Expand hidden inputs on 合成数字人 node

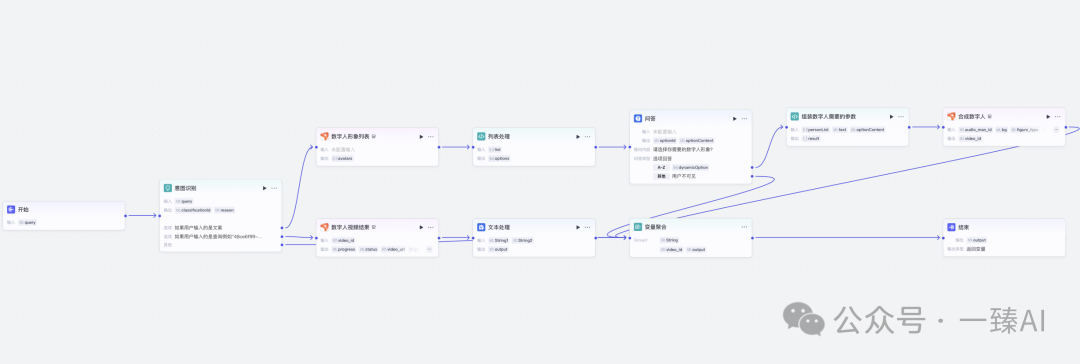(1057, 129)
